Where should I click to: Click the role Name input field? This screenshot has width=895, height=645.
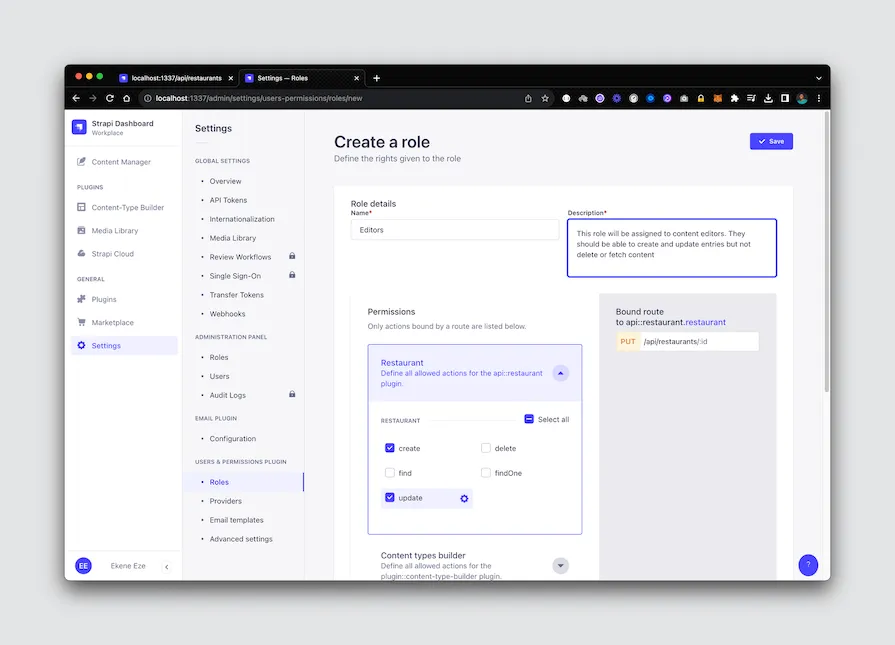(x=454, y=230)
